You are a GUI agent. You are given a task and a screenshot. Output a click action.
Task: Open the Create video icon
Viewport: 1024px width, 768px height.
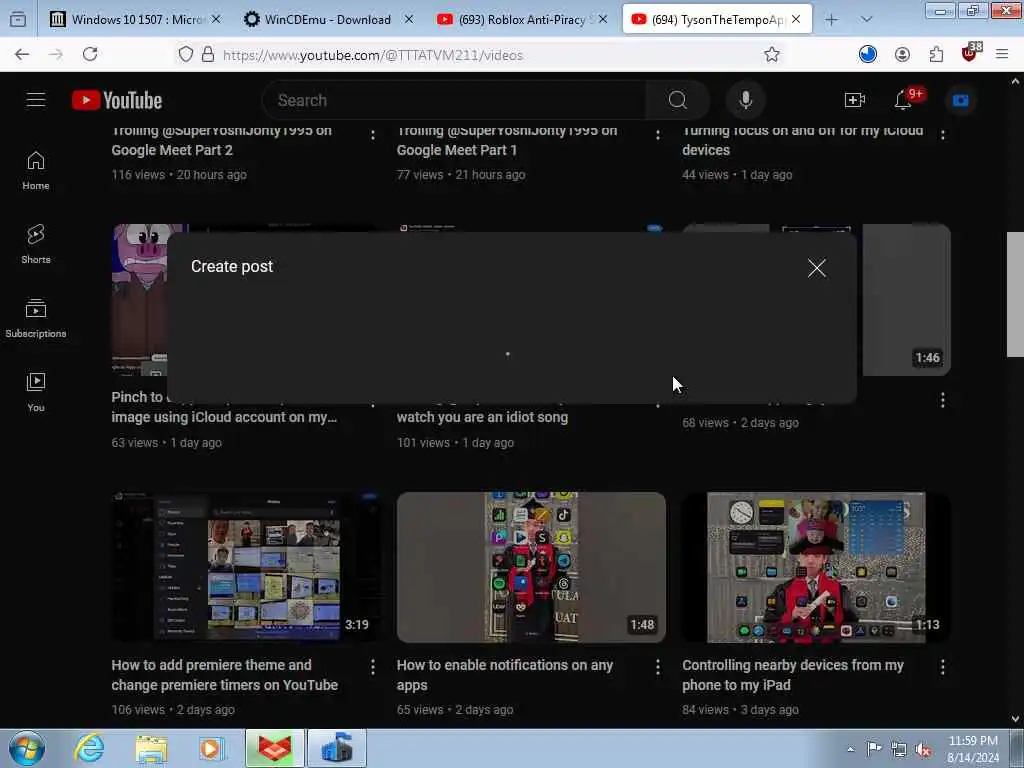(854, 100)
